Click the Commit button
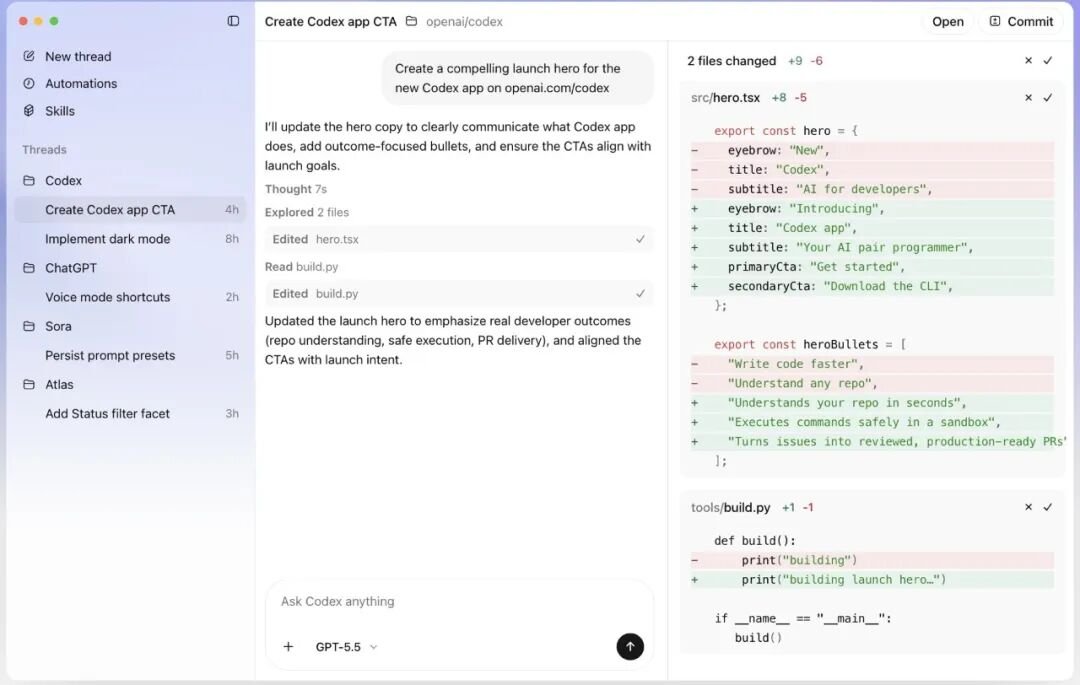The height and width of the screenshot is (685, 1080). (1022, 21)
